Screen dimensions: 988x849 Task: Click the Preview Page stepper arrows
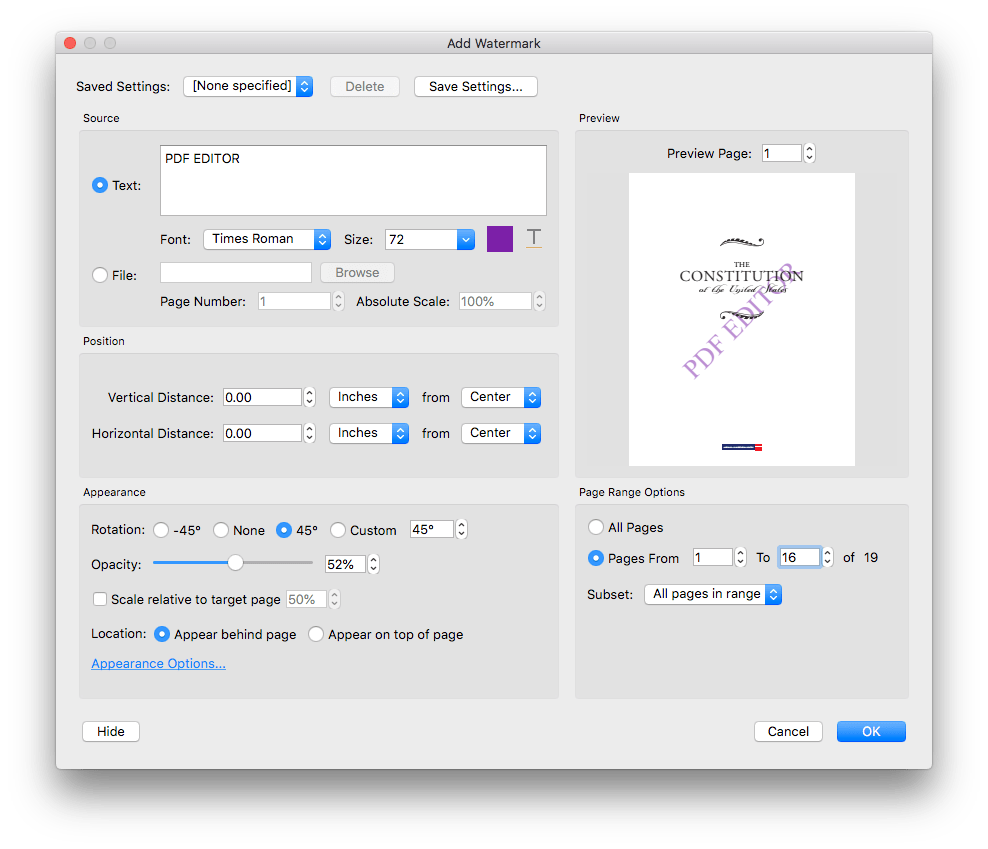[x=810, y=153]
